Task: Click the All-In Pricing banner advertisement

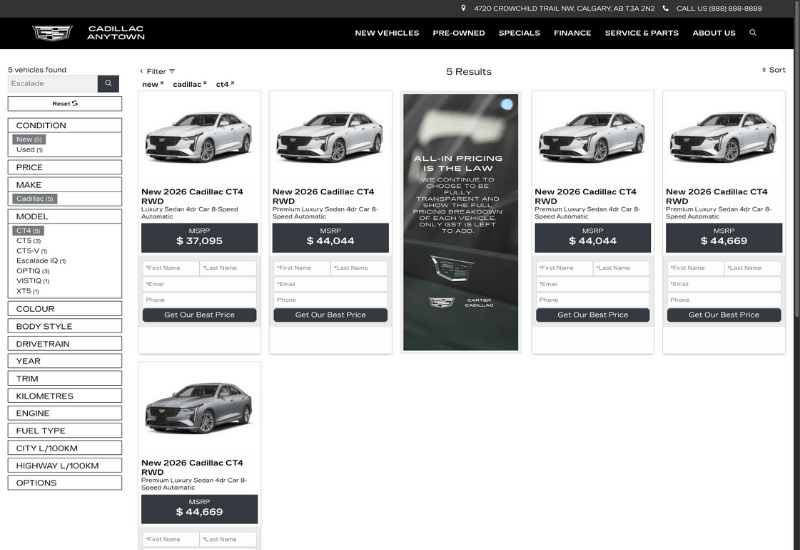Action: pyautogui.click(x=460, y=222)
